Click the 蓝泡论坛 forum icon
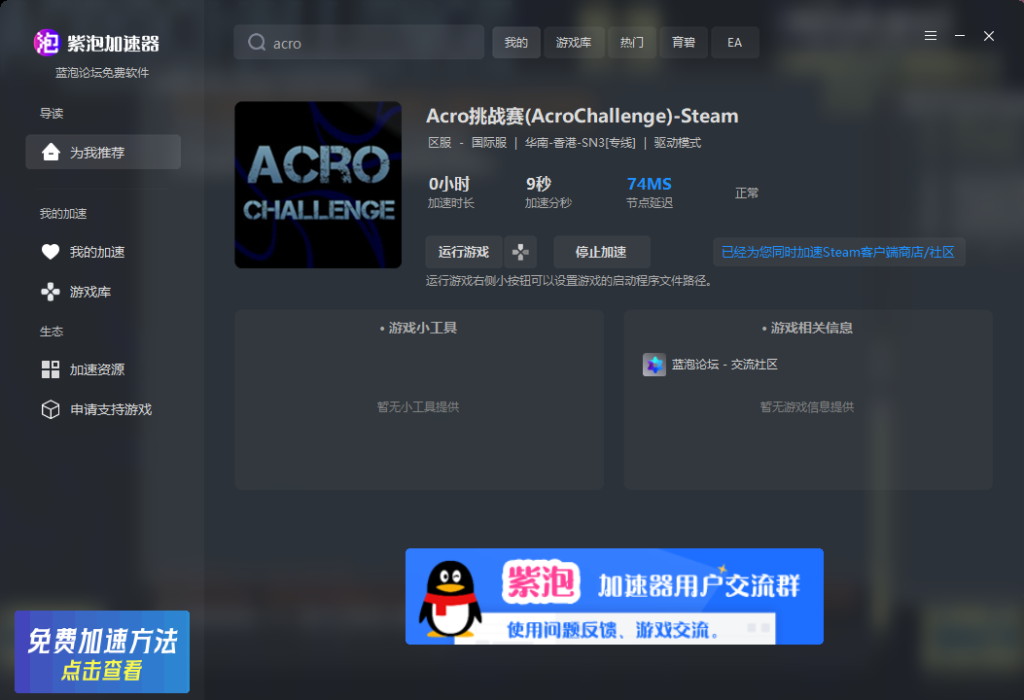Screen dimensions: 1024x700 coord(654,364)
